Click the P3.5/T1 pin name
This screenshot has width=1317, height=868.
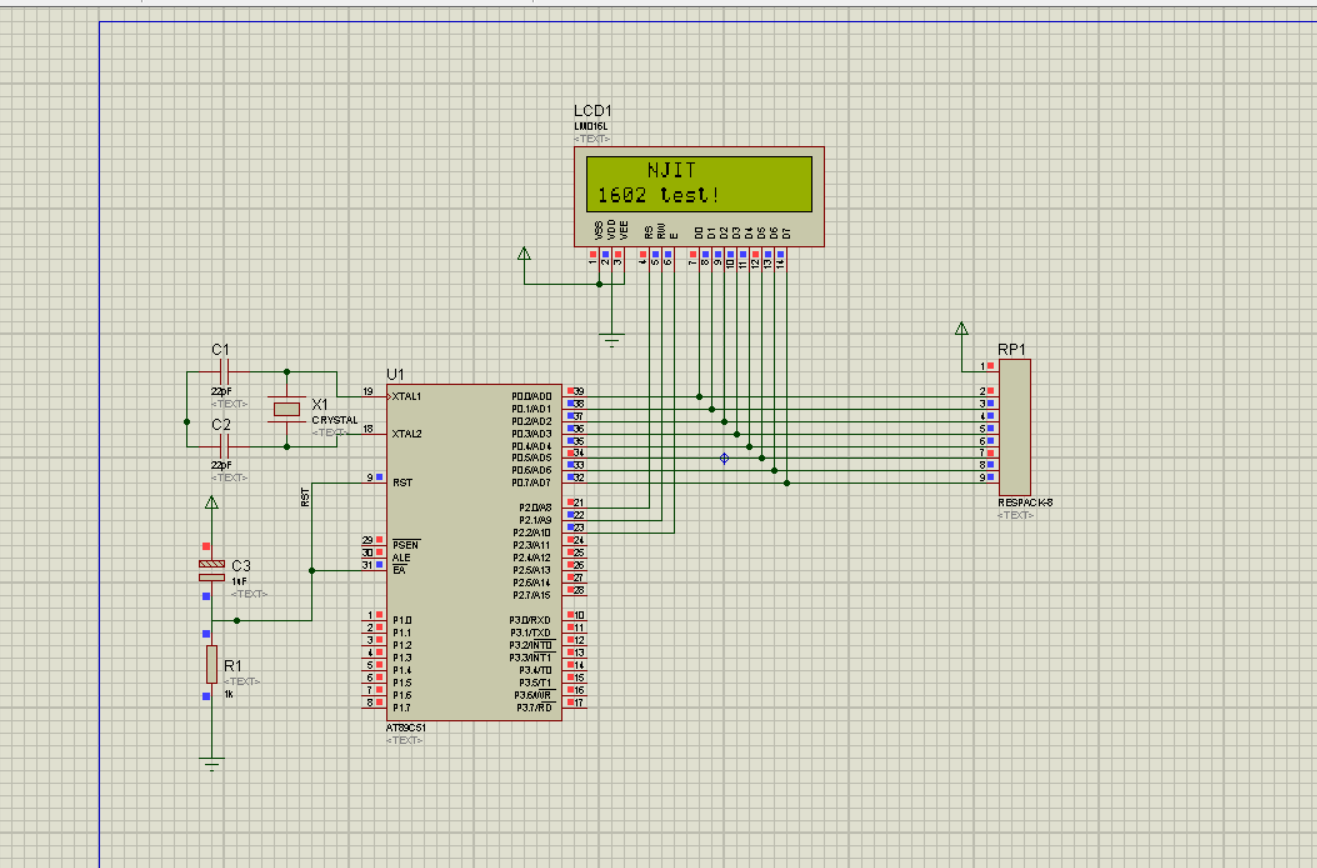(x=535, y=681)
